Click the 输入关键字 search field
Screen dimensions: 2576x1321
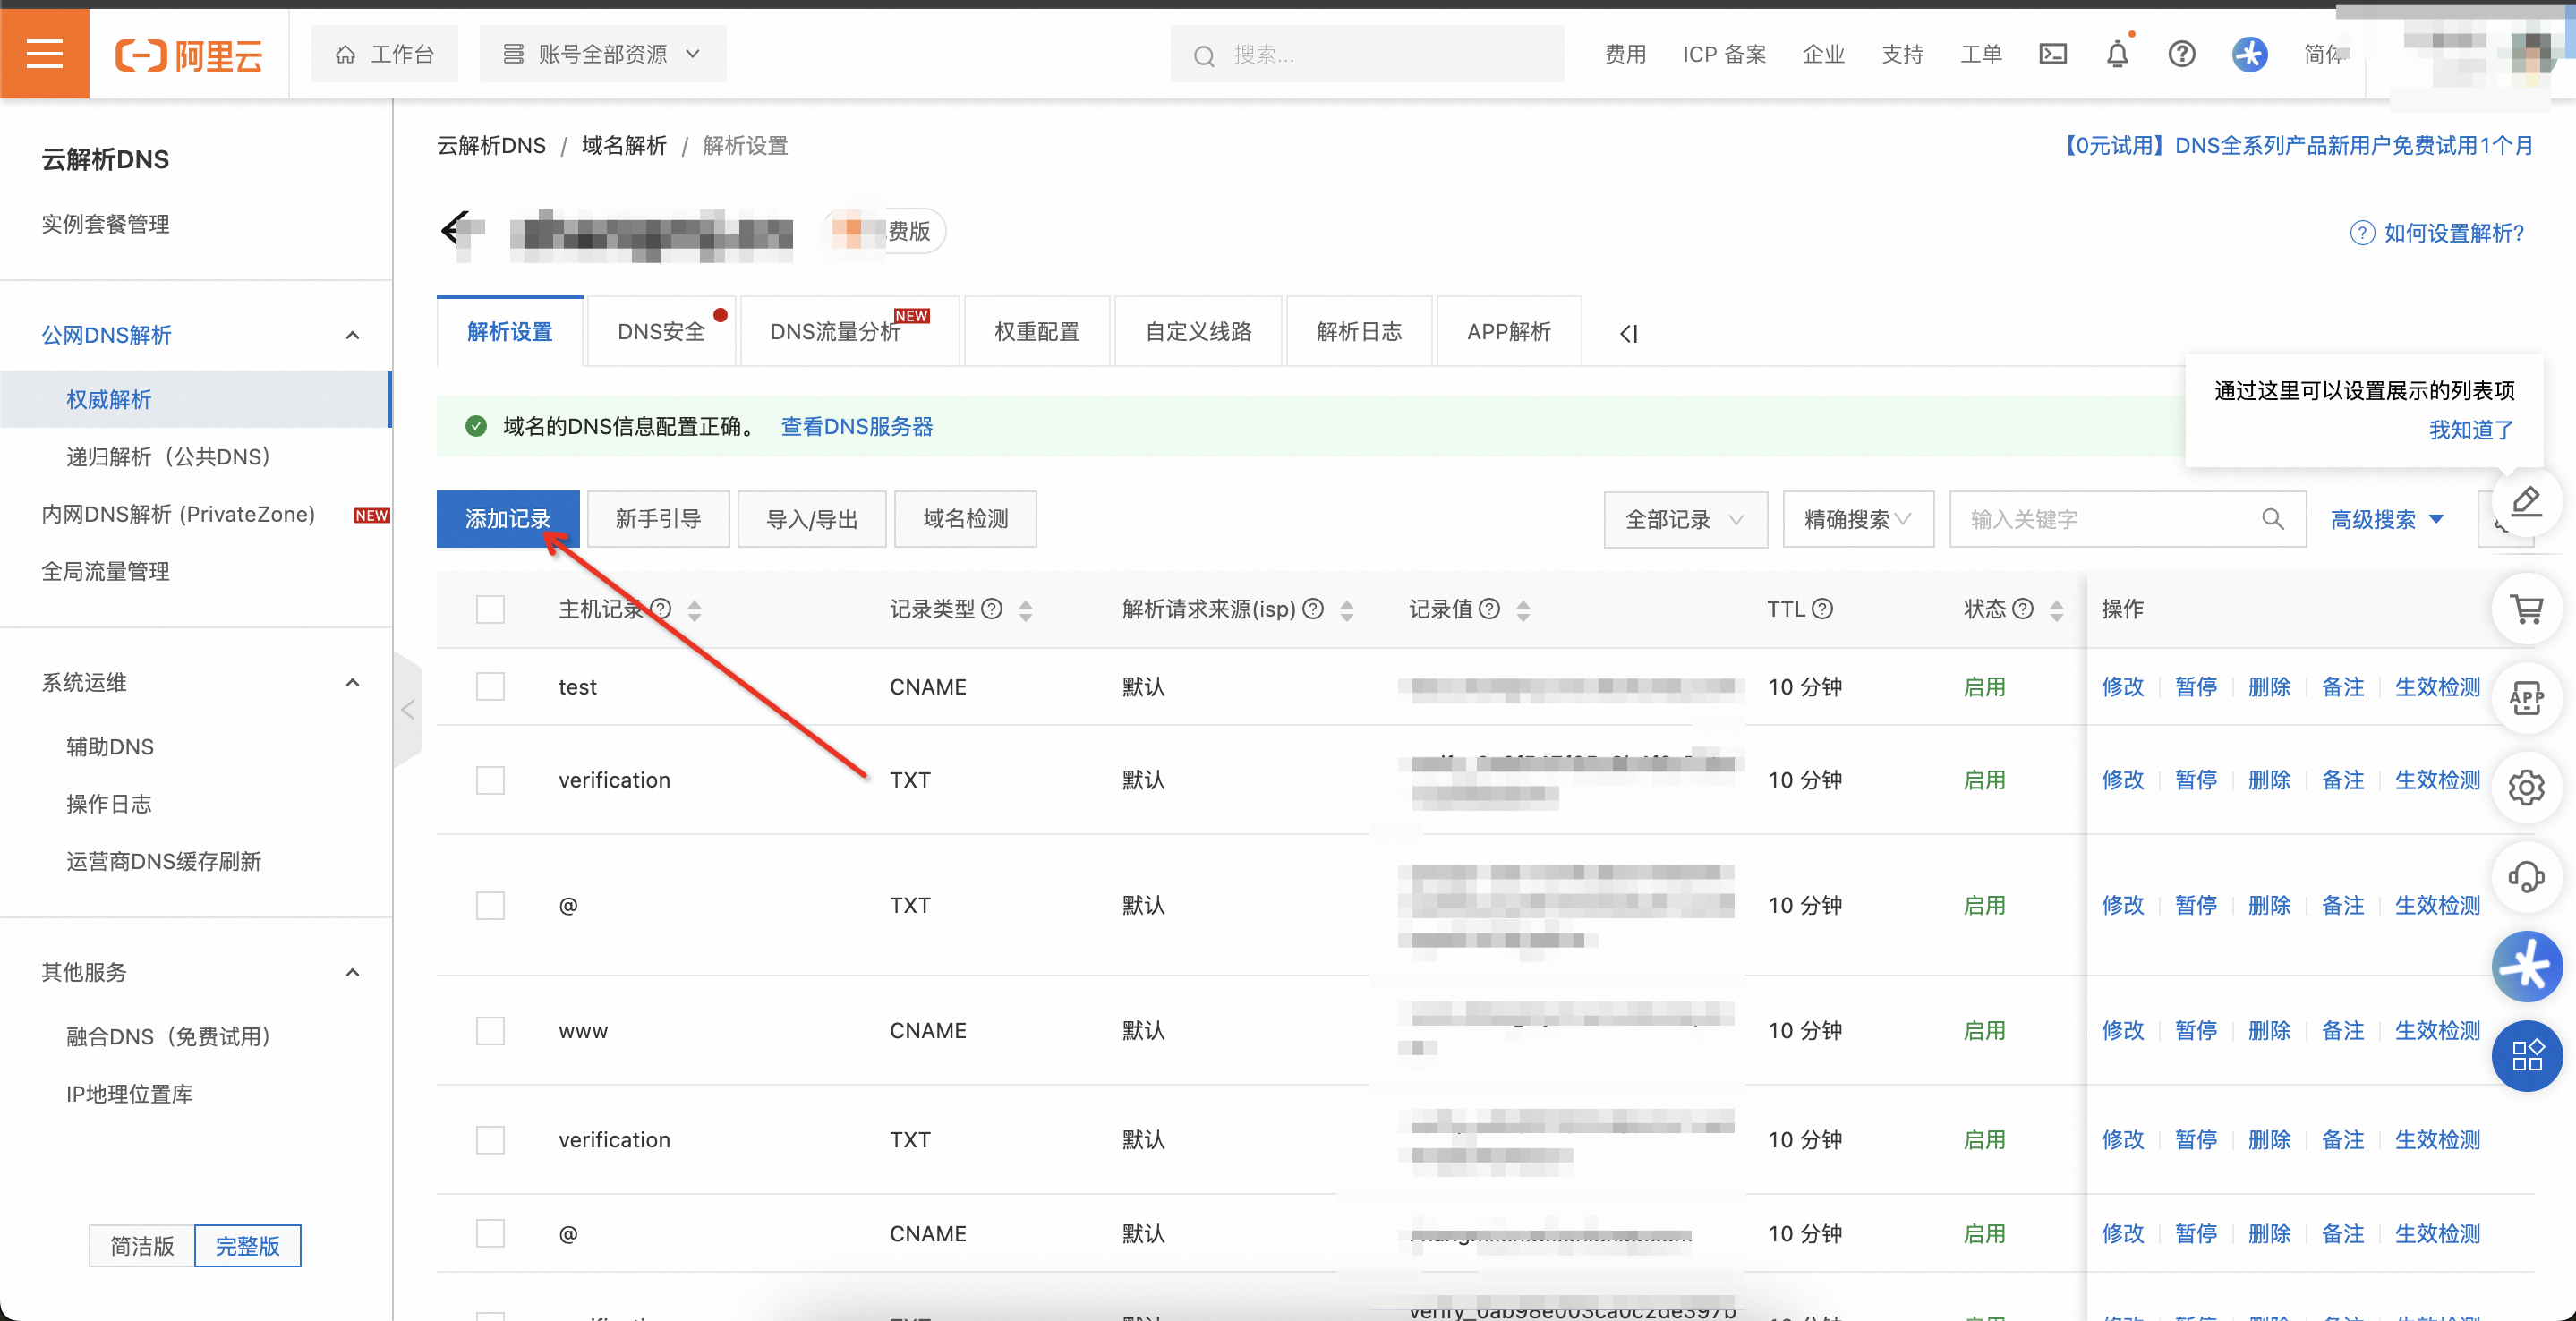pyautogui.click(x=2100, y=519)
